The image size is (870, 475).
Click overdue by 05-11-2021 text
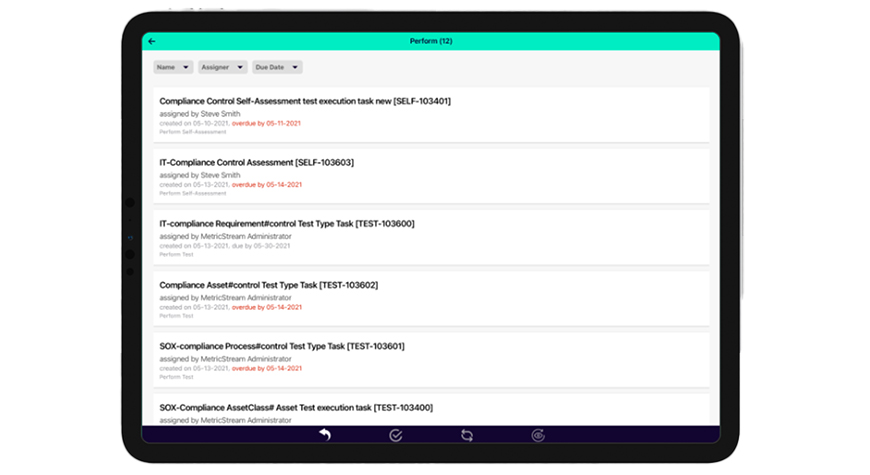(x=266, y=123)
